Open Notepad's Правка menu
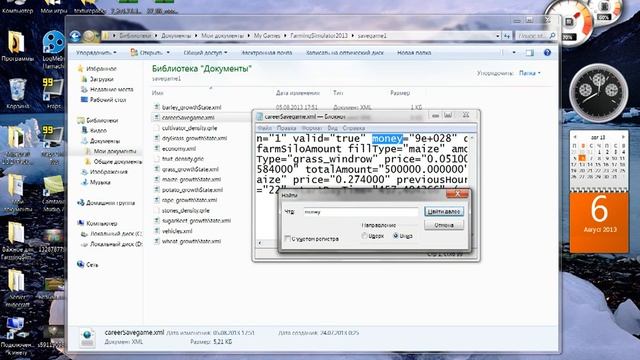This screenshot has height=360, width=640. pos(286,128)
